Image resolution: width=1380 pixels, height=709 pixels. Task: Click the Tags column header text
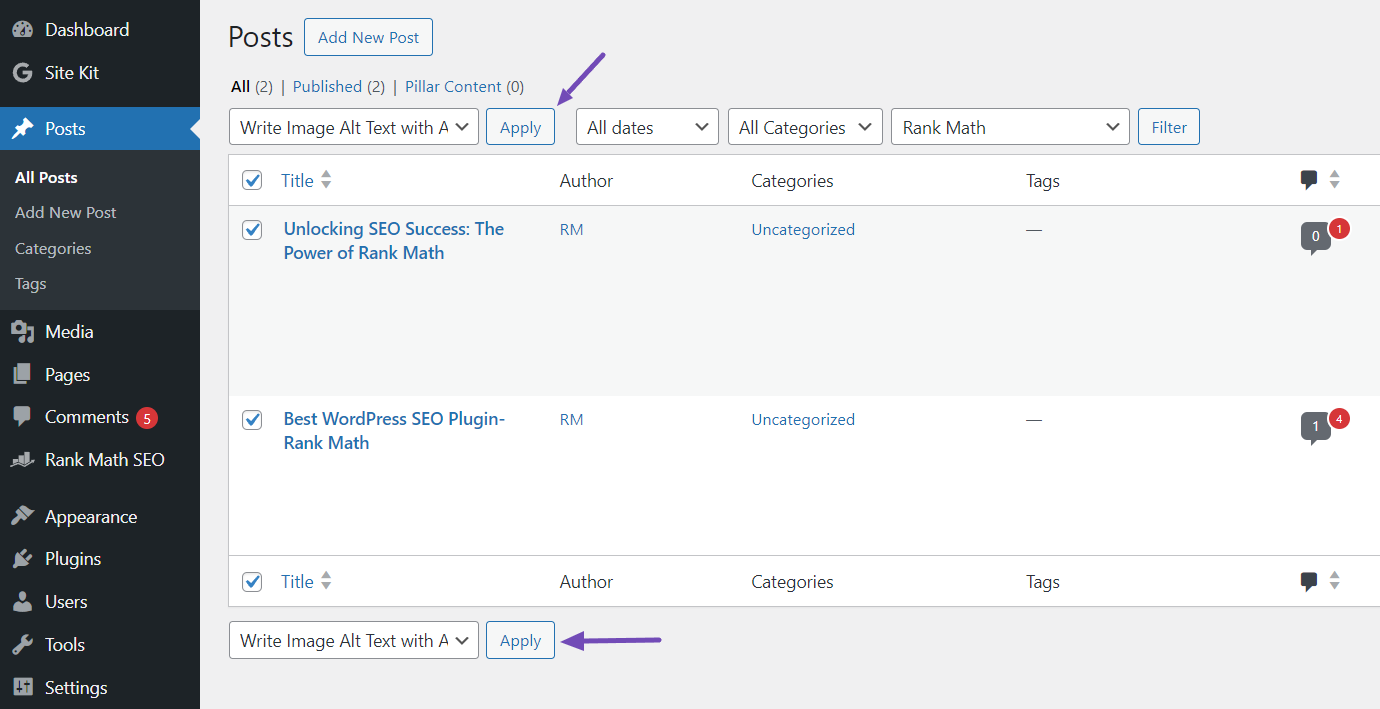coord(1043,181)
